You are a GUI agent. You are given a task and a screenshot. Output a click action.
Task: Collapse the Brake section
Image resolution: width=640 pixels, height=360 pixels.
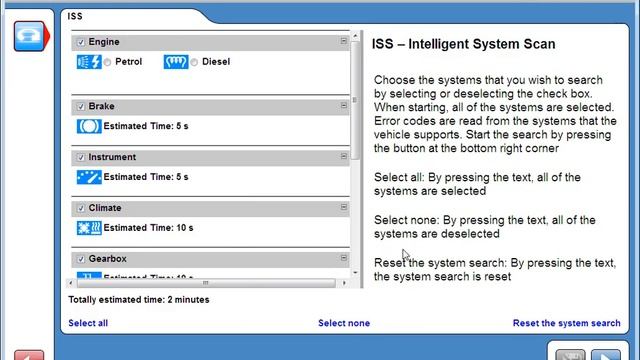click(343, 105)
